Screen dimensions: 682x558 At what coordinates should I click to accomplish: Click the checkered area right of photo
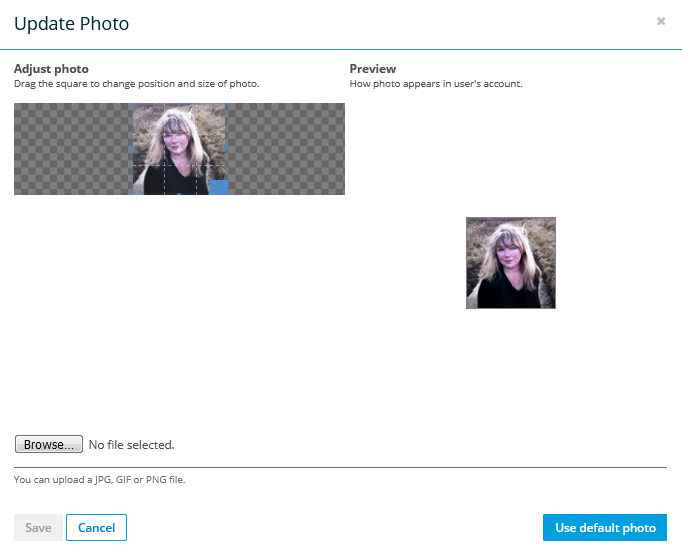[287, 149]
